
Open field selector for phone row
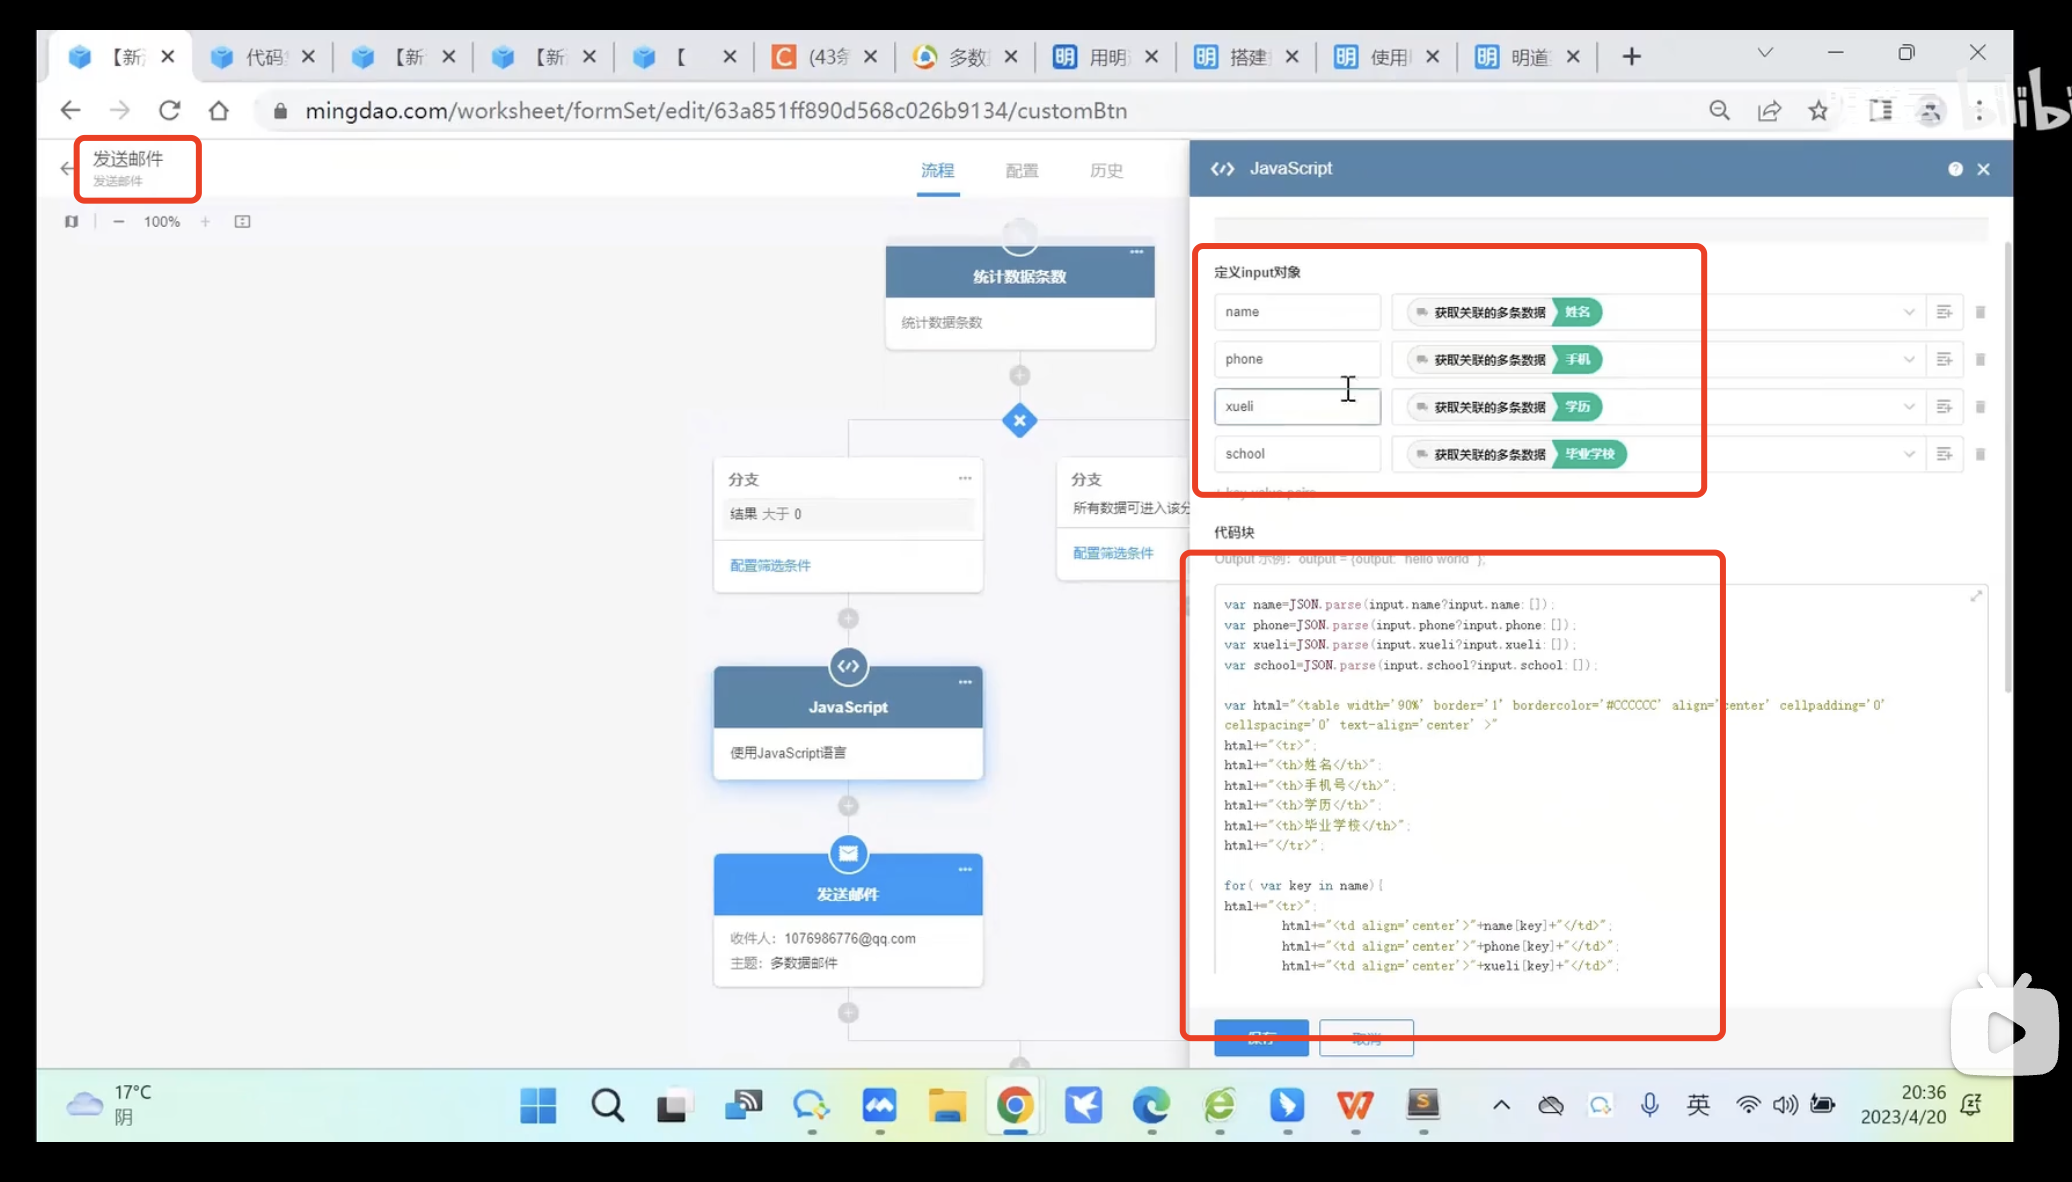coord(1944,359)
